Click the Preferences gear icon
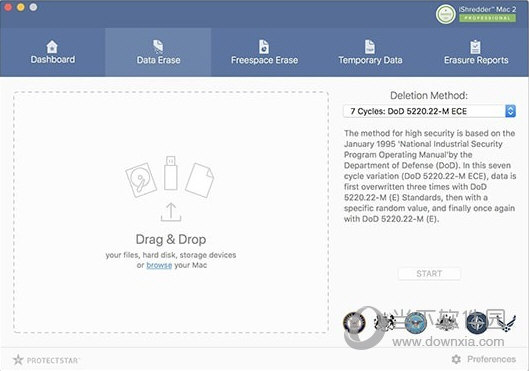The width and height of the screenshot is (529, 371). click(x=456, y=359)
